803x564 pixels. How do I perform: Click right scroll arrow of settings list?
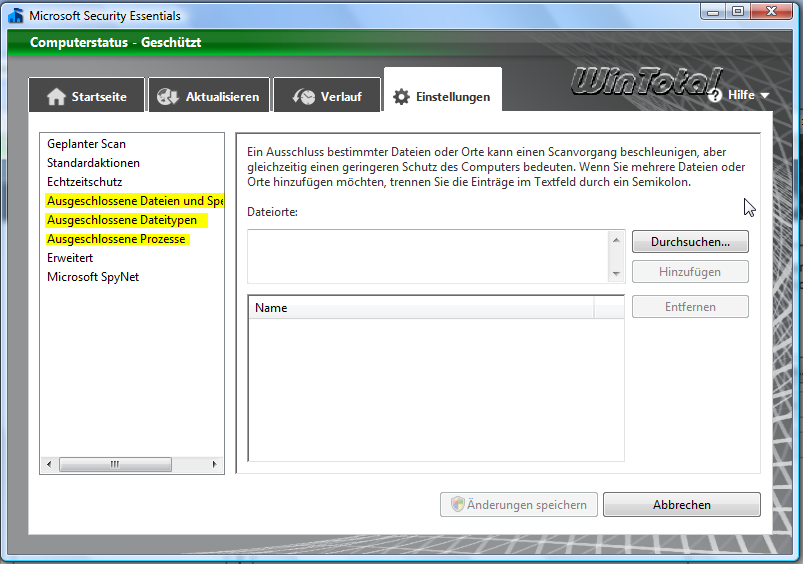pos(215,464)
